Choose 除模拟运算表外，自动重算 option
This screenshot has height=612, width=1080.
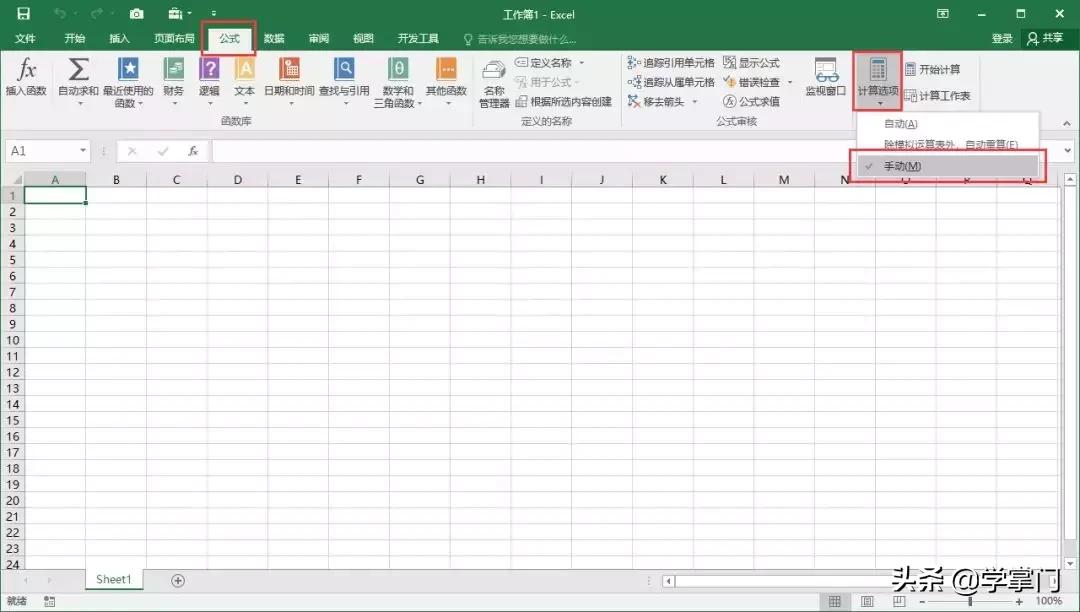950,144
